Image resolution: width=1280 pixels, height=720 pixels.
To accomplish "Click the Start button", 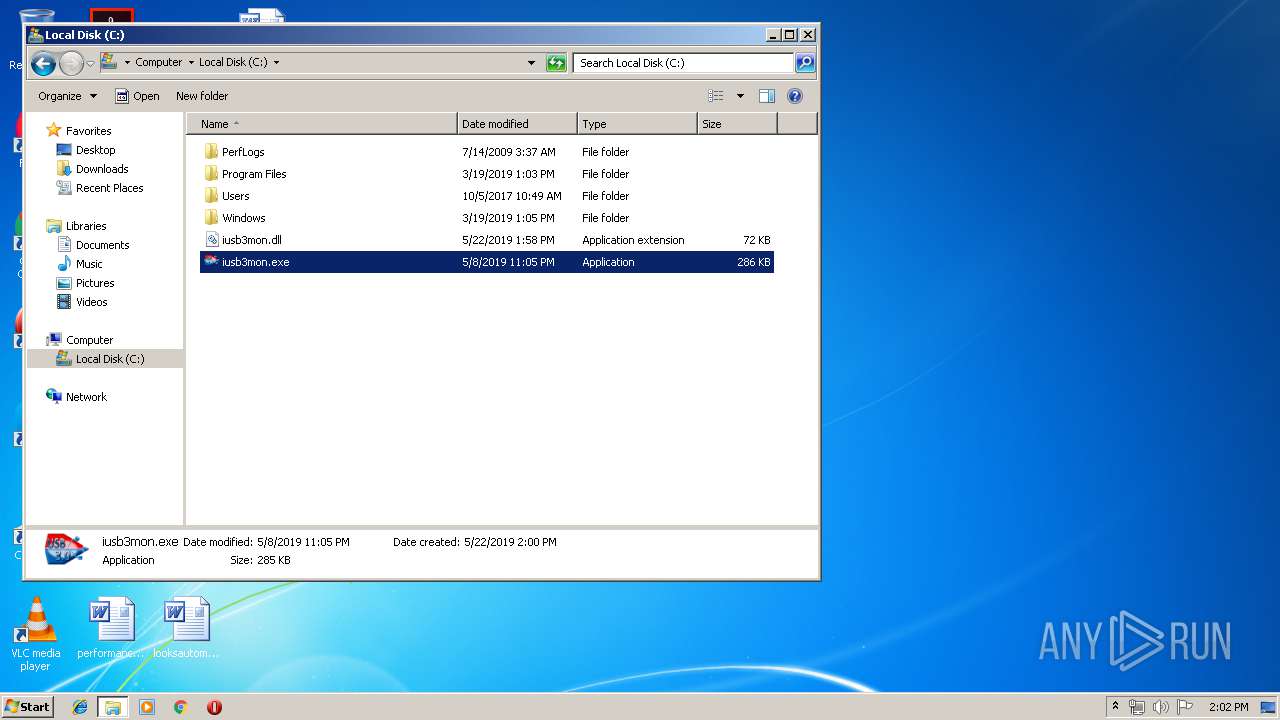I will [28, 707].
